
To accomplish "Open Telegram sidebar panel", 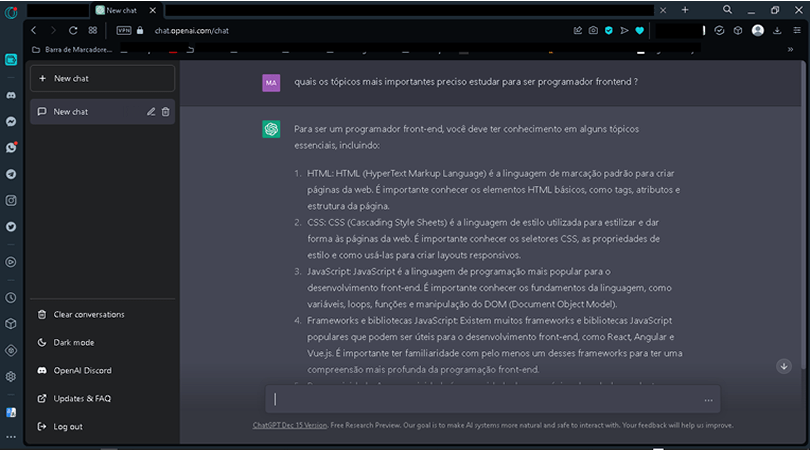I will tap(11, 174).
